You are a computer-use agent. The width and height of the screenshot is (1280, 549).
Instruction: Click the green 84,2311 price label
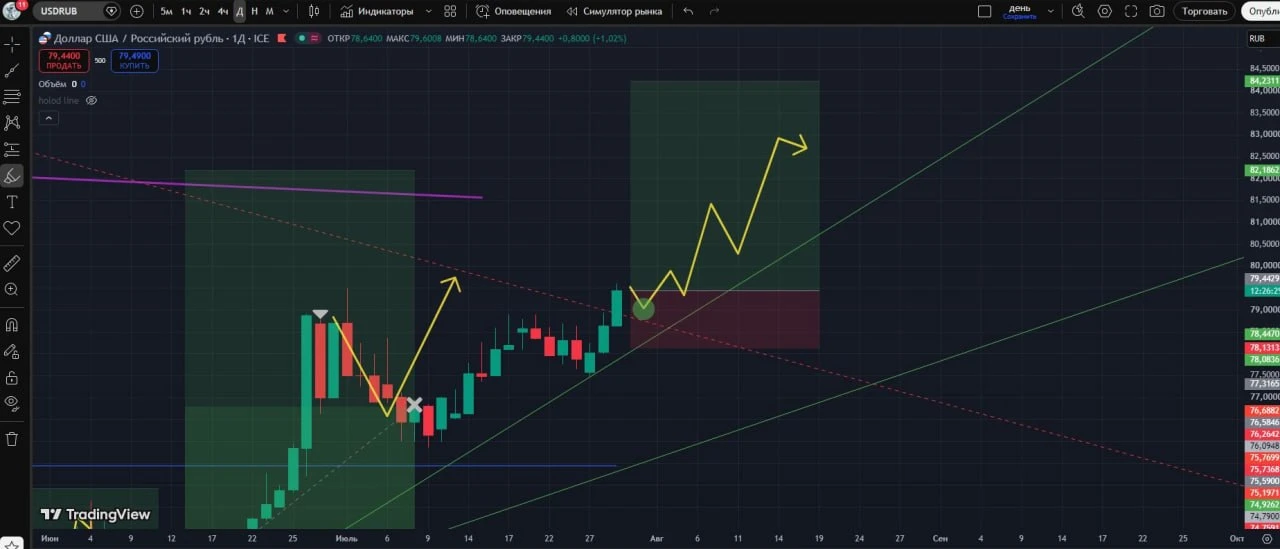tap(1264, 81)
